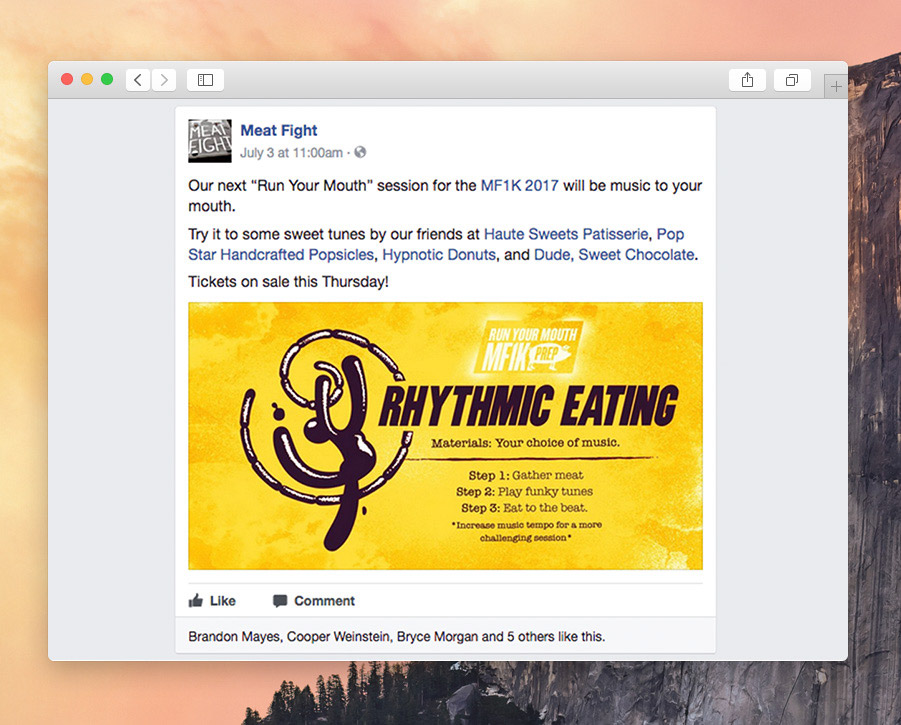Click the globe public privacy icon

point(360,152)
